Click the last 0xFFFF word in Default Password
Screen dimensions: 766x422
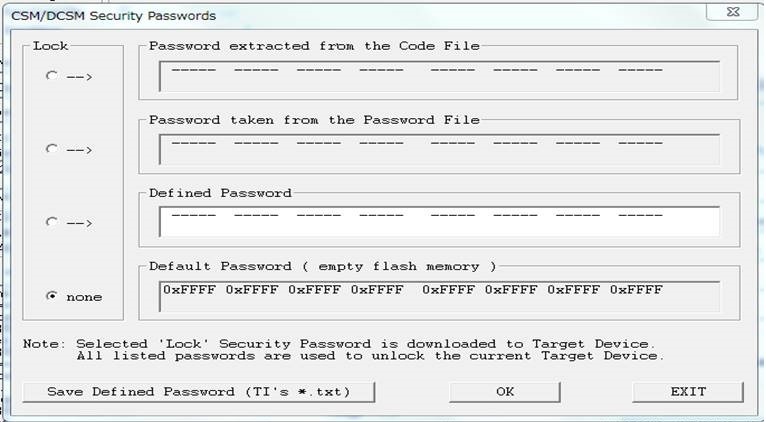coord(636,290)
